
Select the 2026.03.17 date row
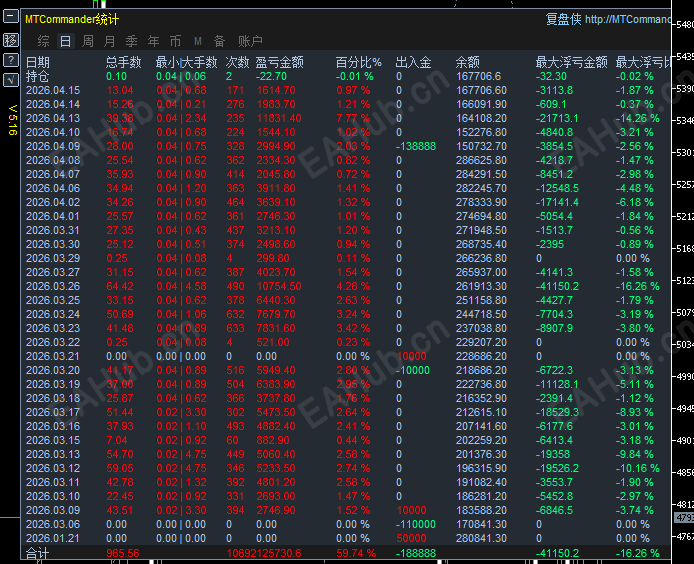pos(53,412)
